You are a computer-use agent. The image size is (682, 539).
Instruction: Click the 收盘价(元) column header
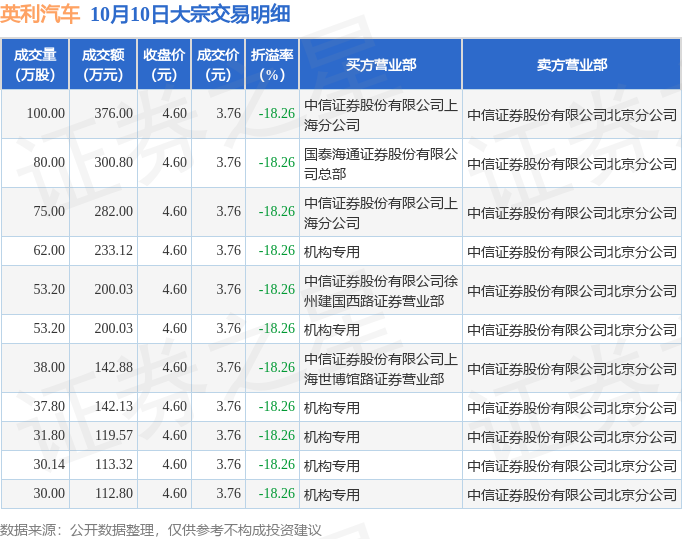(164, 64)
